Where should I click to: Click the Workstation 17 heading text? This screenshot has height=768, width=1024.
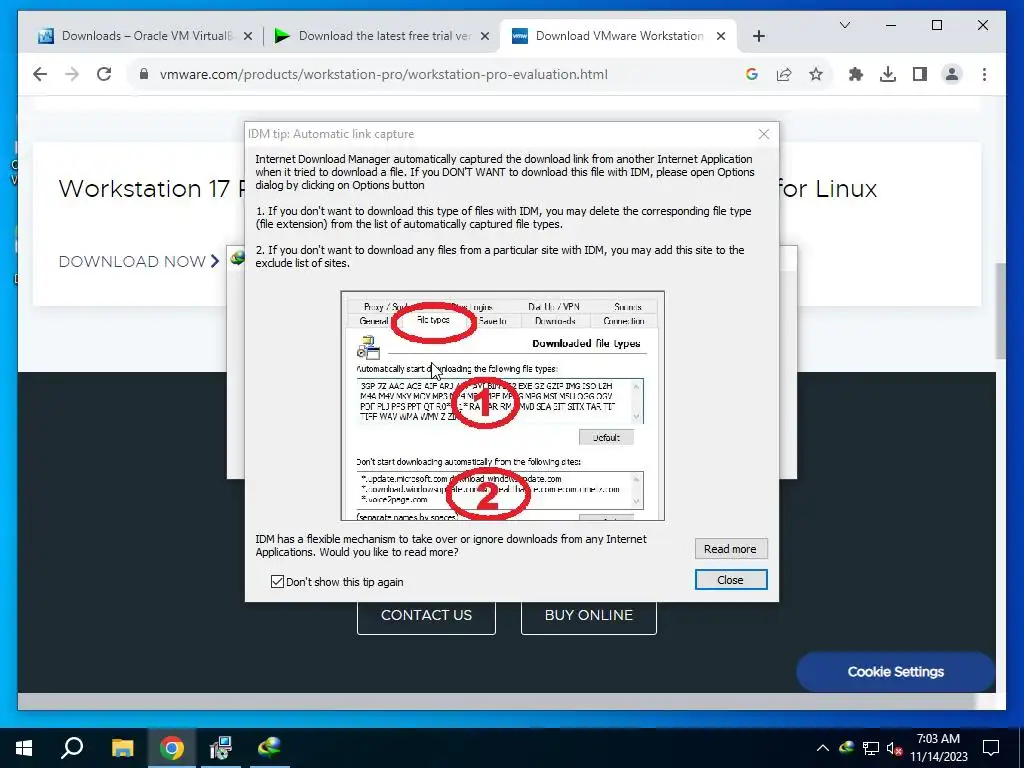pos(144,189)
